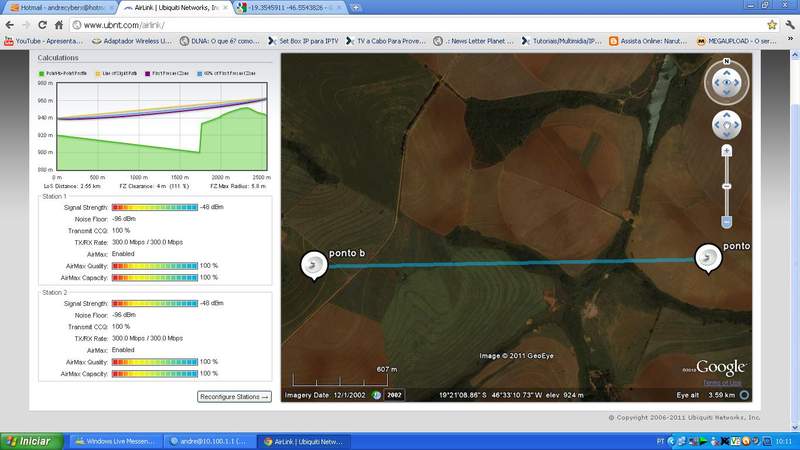This screenshot has height=450, width=800.
Task: Click the 2002 imagery year button
Action: [x=394, y=395]
